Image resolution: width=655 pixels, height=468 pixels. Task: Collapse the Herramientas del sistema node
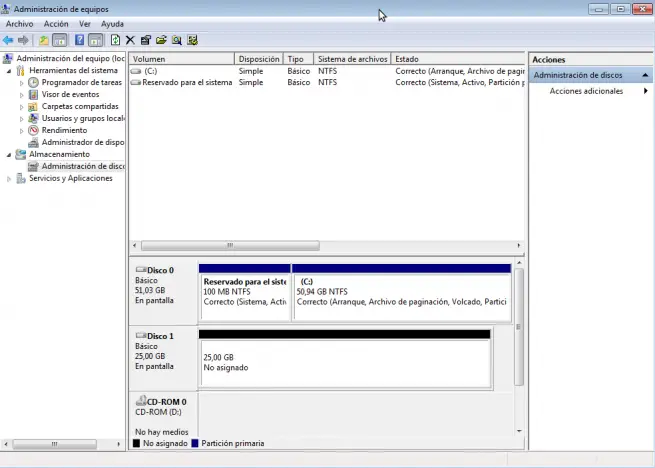point(10,71)
